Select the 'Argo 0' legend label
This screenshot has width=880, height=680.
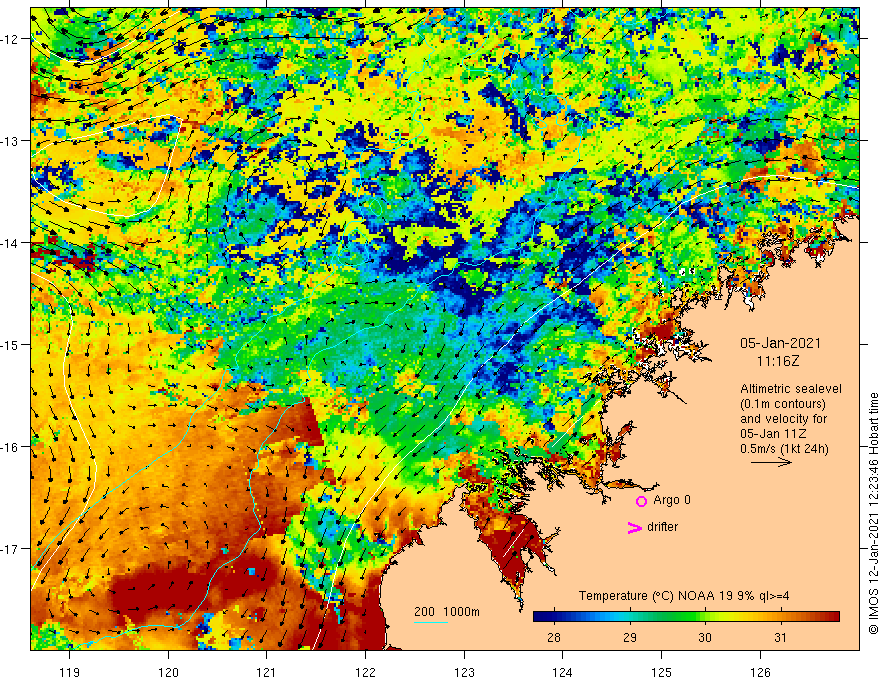click(x=672, y=500)
